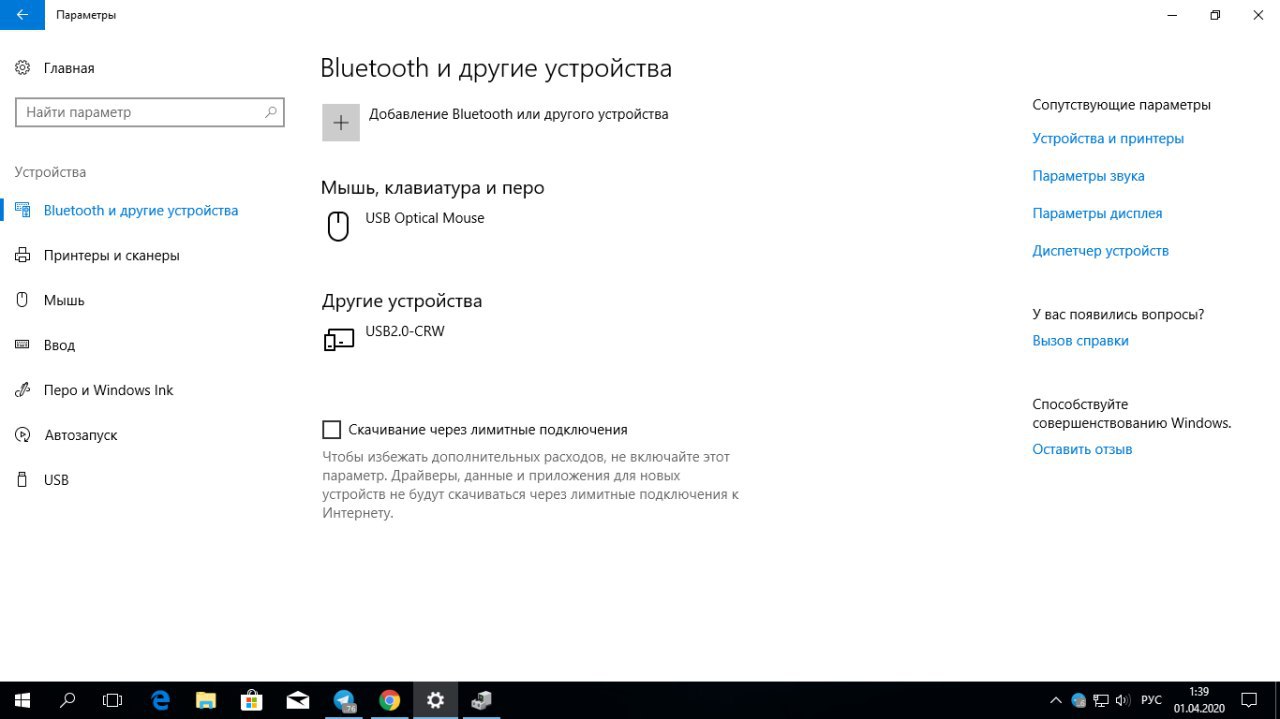Open Microsoft Store from taskbar

tap(252, 700)
